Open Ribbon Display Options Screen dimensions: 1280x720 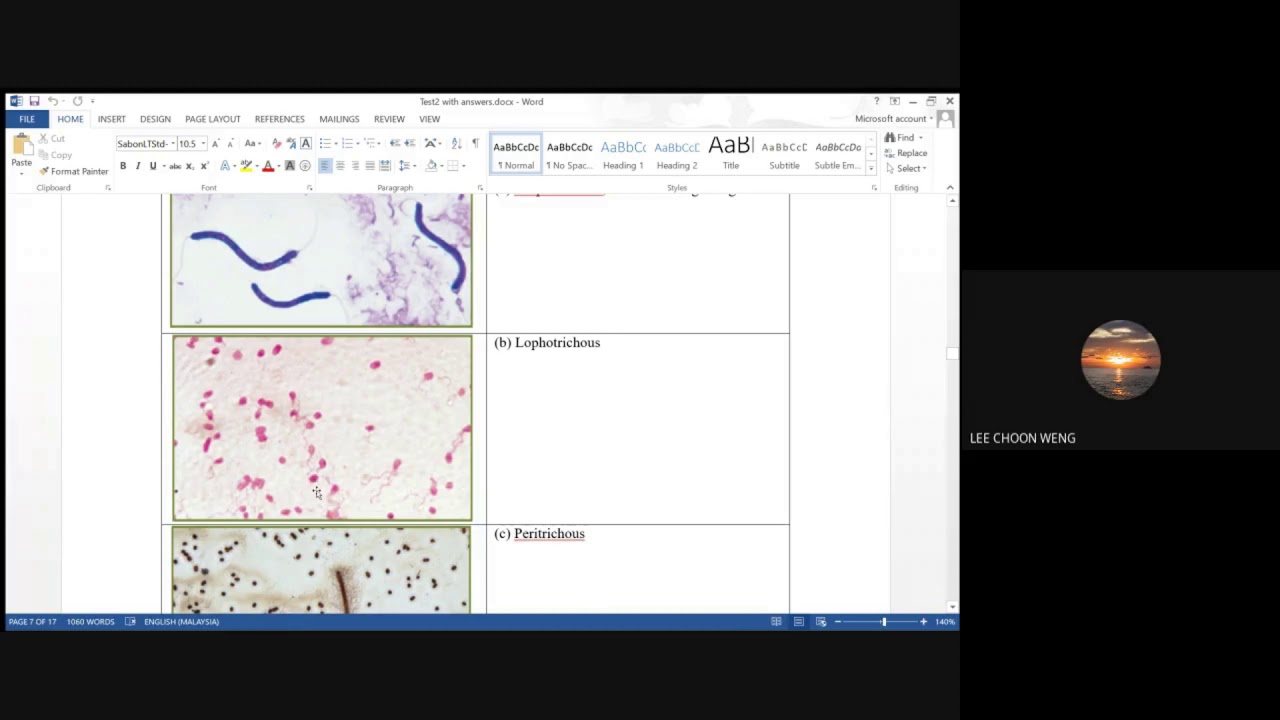pyautogui.click(x=894, y=101)
